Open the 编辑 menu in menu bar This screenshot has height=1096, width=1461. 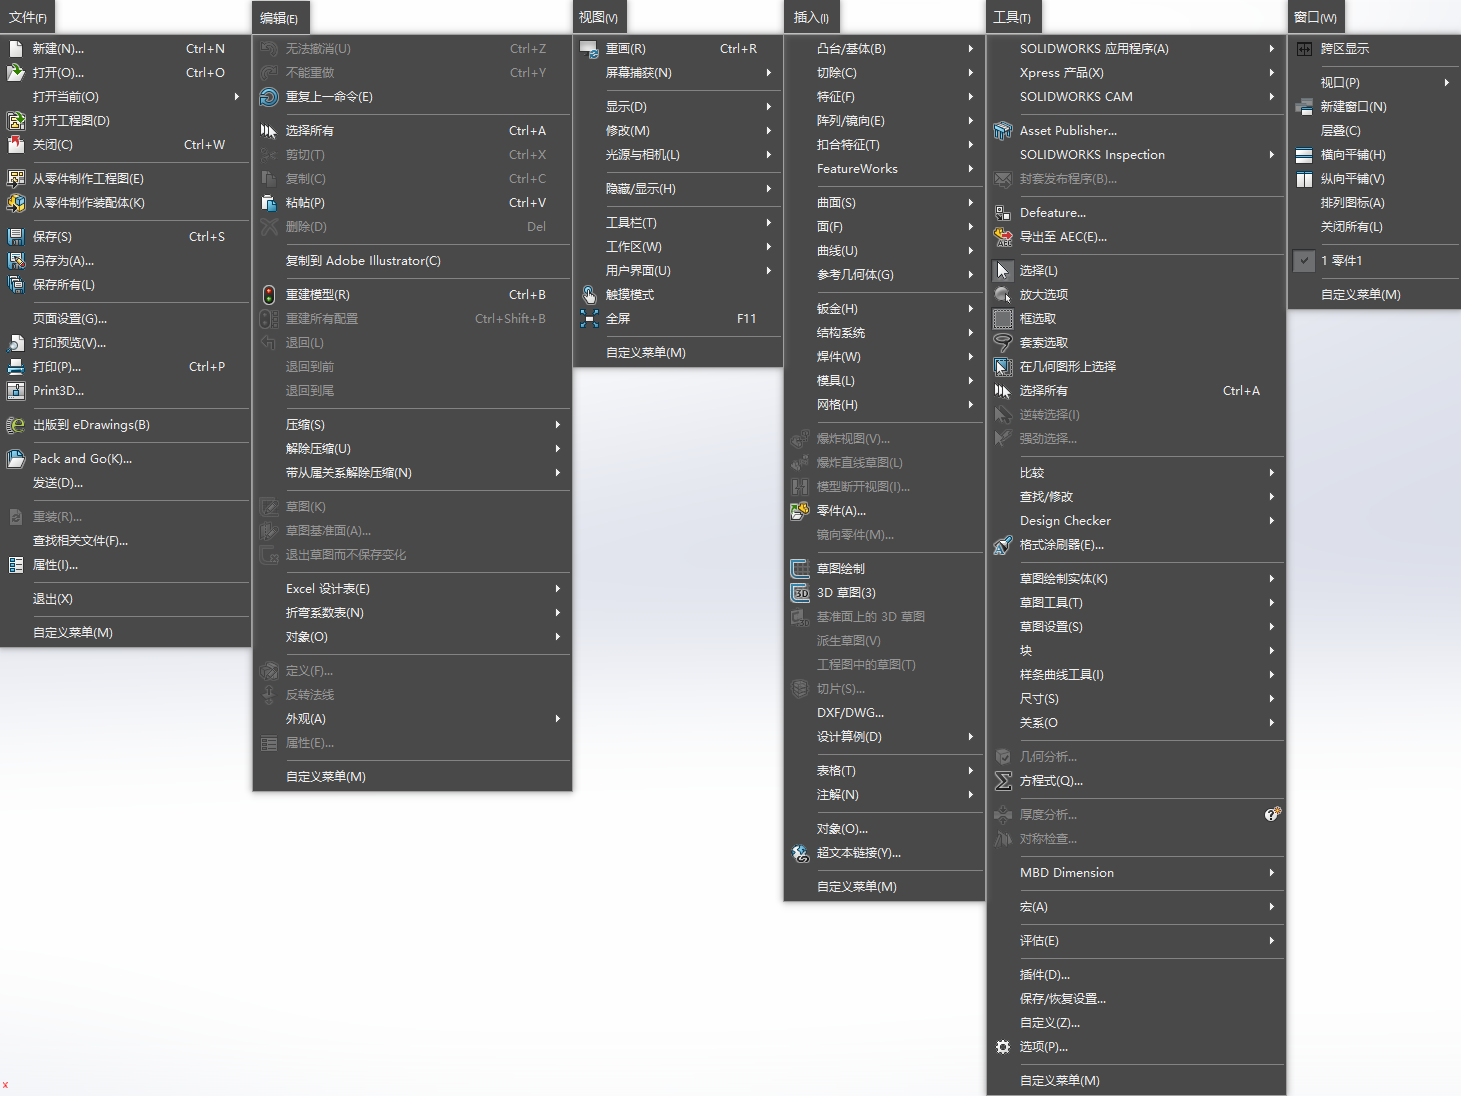tap(280, 18)
